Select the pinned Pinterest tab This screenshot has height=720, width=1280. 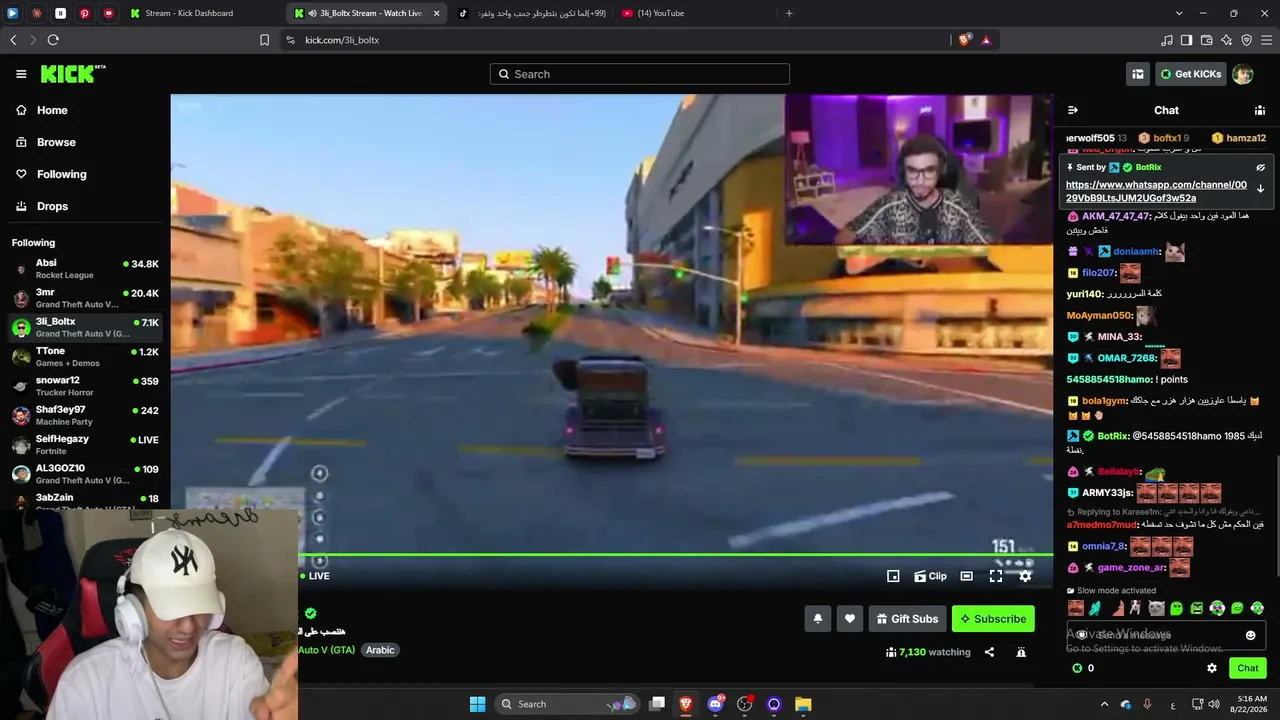[x=85, y=13]
